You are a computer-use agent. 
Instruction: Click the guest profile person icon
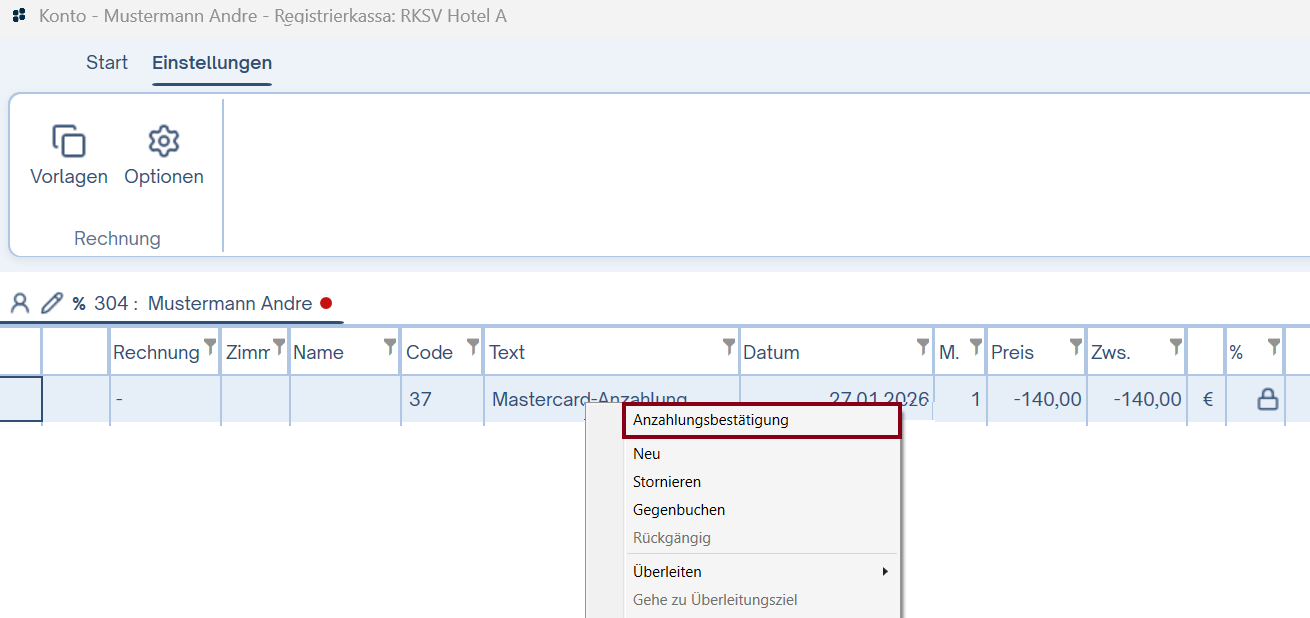tap(20, 304)
